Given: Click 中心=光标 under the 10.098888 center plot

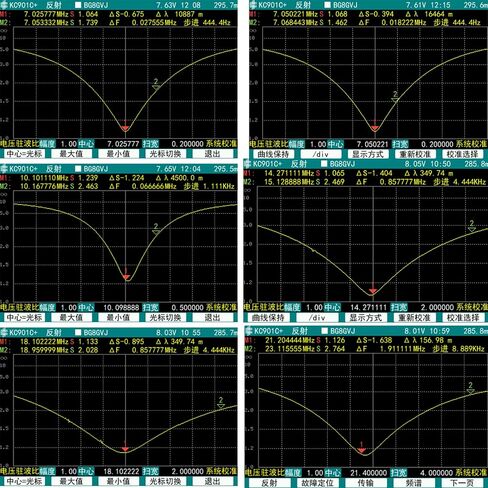Looking at the screenshot, I should 24,318.
